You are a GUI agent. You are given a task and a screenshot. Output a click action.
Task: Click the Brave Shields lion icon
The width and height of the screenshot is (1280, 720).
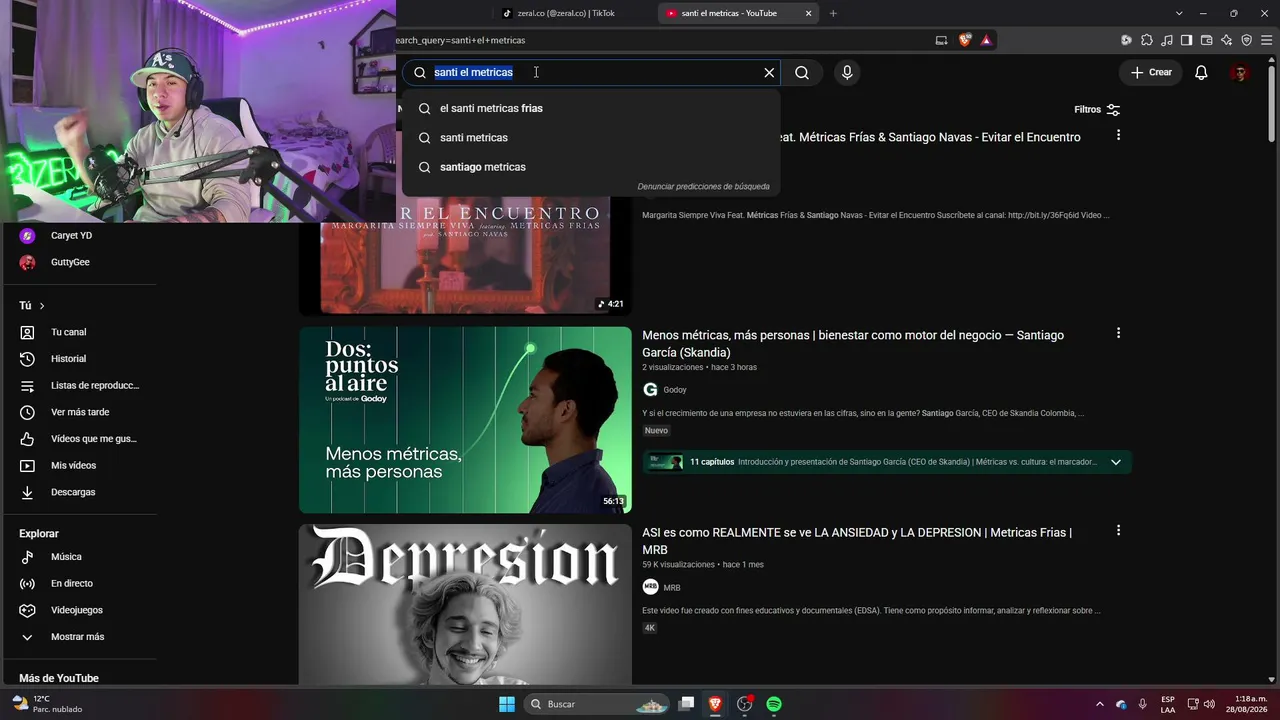965,40
